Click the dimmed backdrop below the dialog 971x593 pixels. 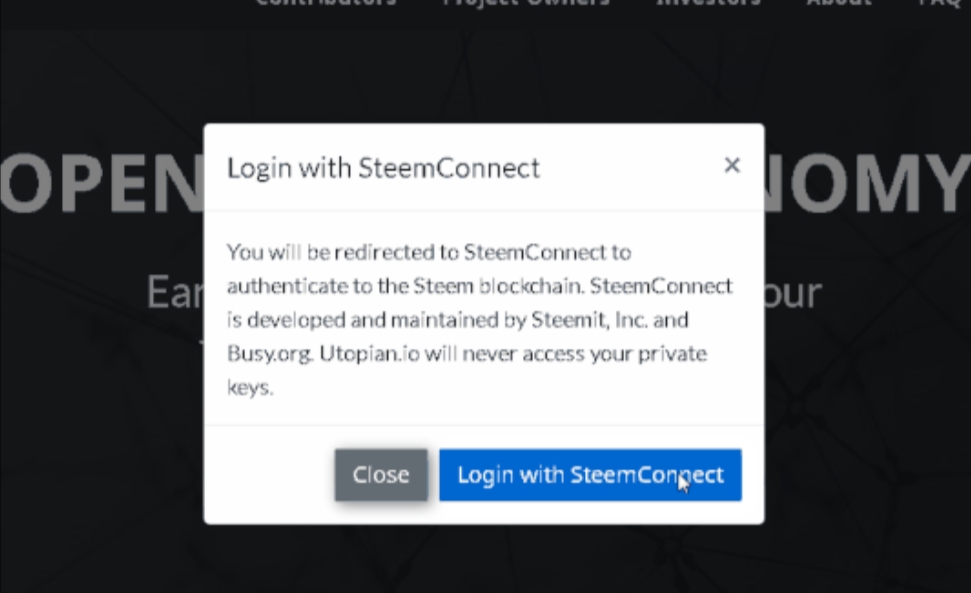(484, 559)
